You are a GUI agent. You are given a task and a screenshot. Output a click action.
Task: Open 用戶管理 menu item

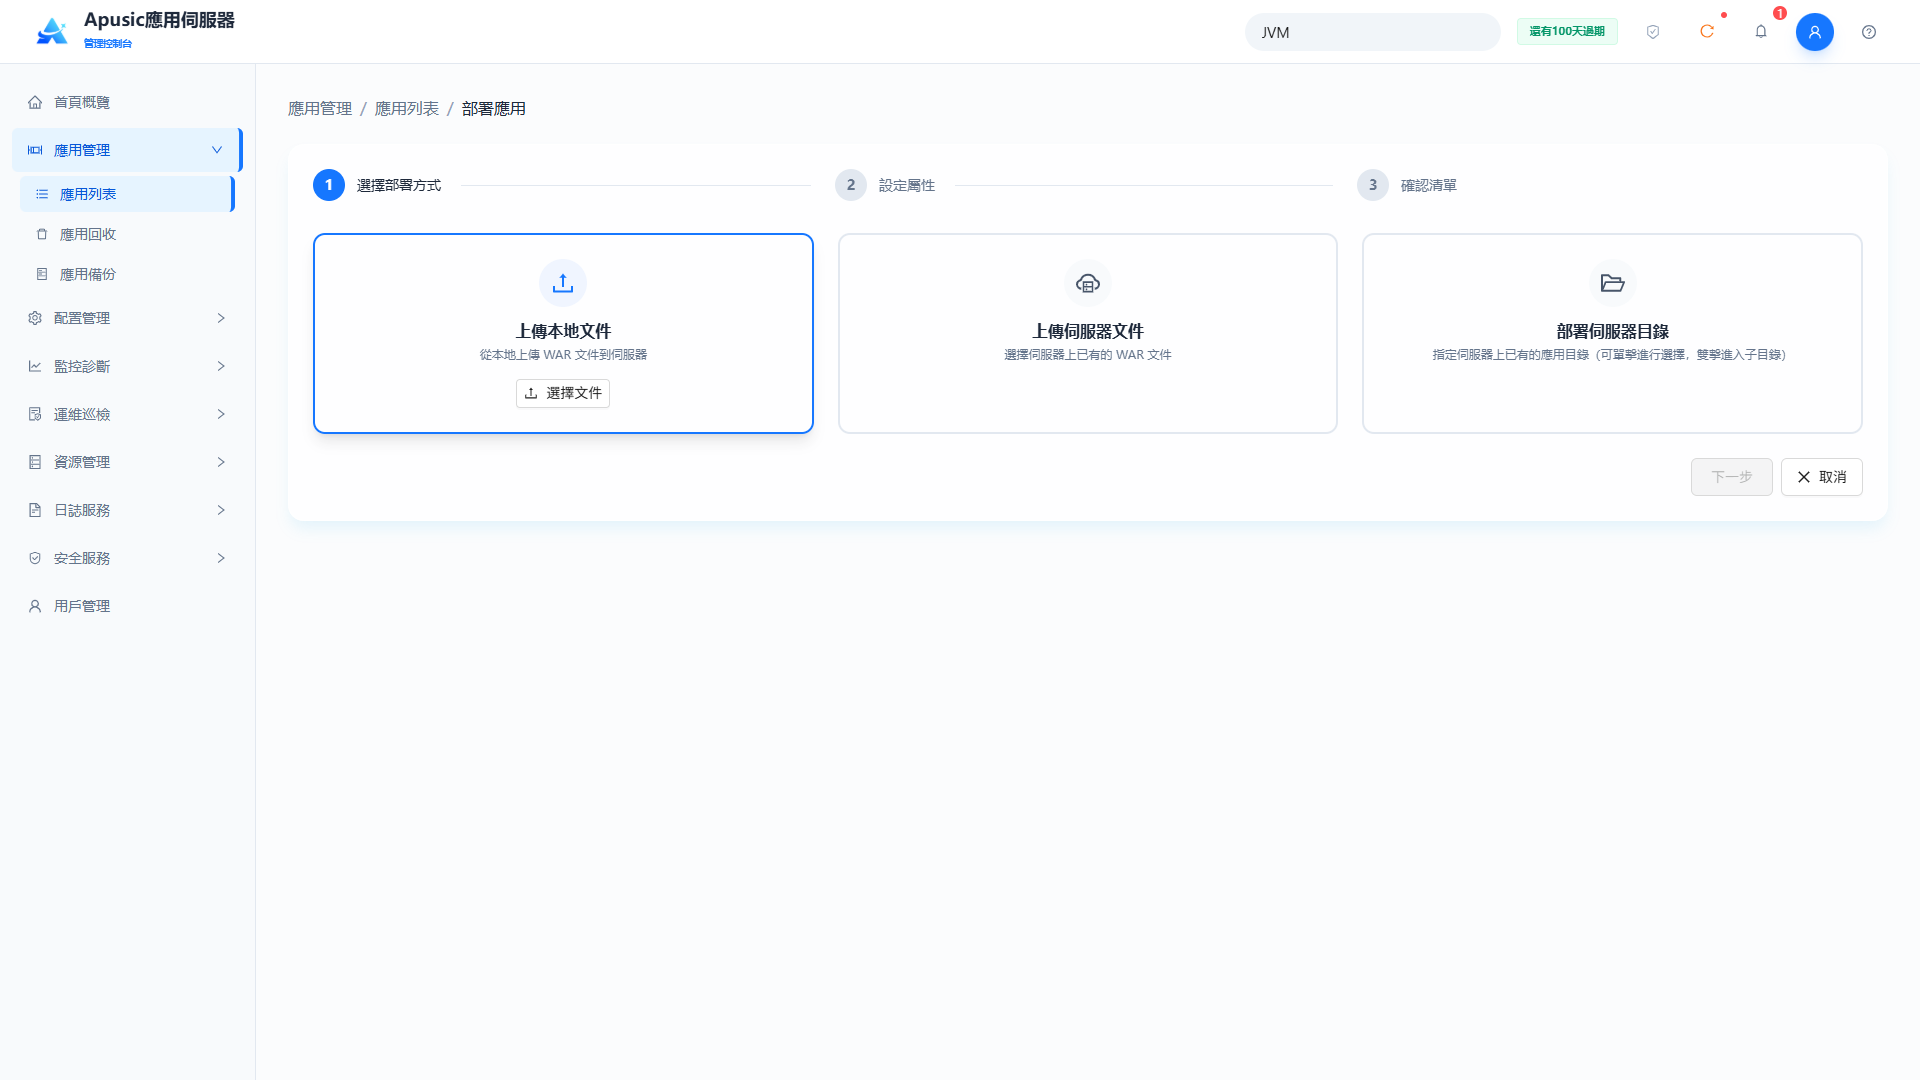pyautogui.click(x=127, y=606)
